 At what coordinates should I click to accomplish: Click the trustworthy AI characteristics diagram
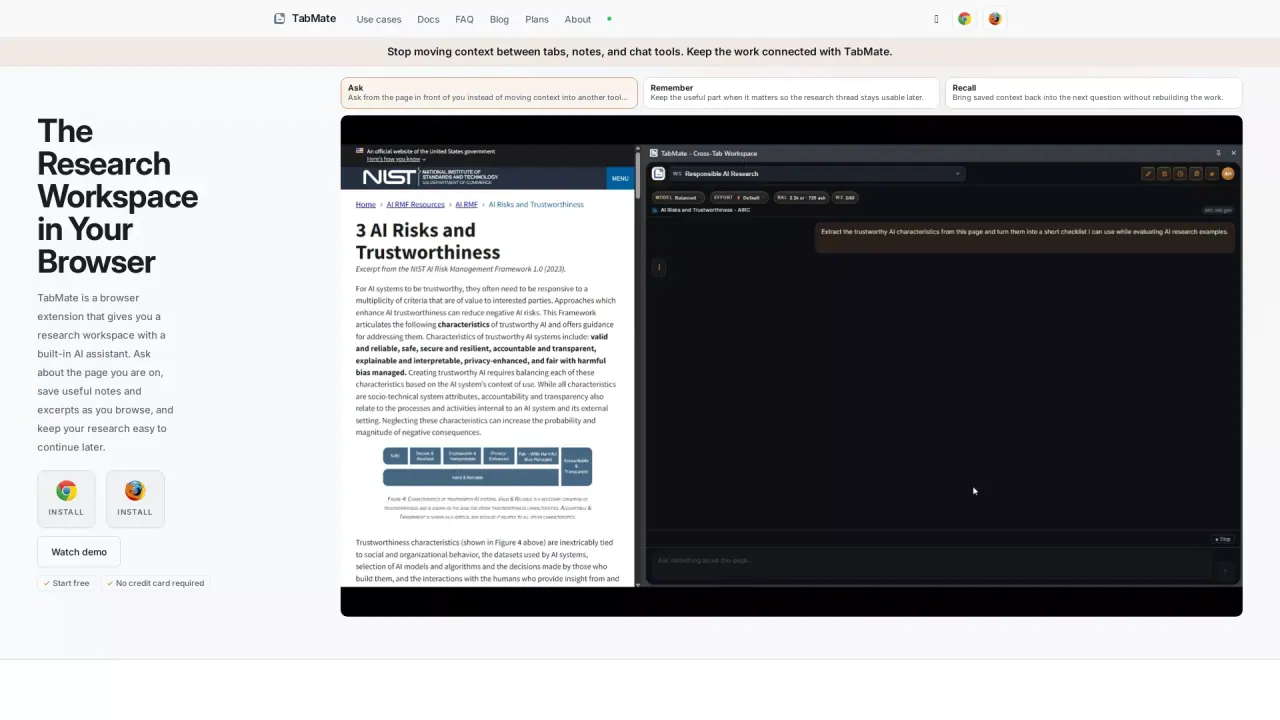(487, 466)
